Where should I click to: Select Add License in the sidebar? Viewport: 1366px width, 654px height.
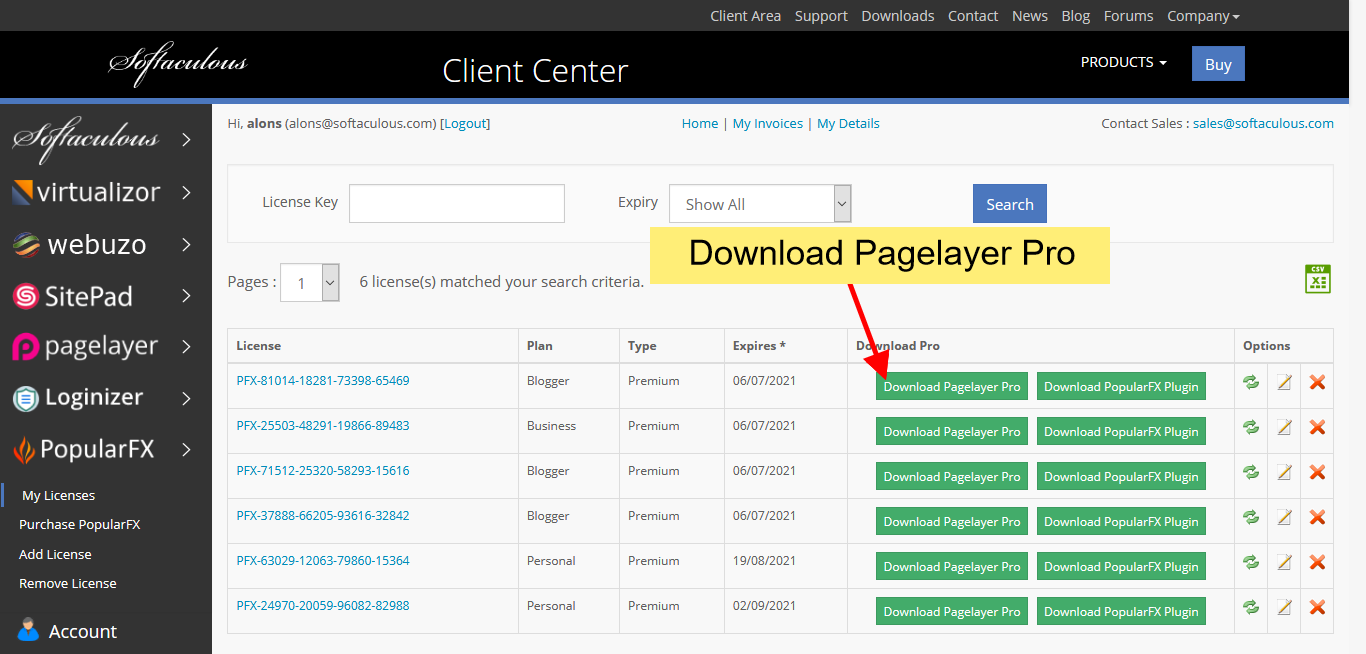55,554
